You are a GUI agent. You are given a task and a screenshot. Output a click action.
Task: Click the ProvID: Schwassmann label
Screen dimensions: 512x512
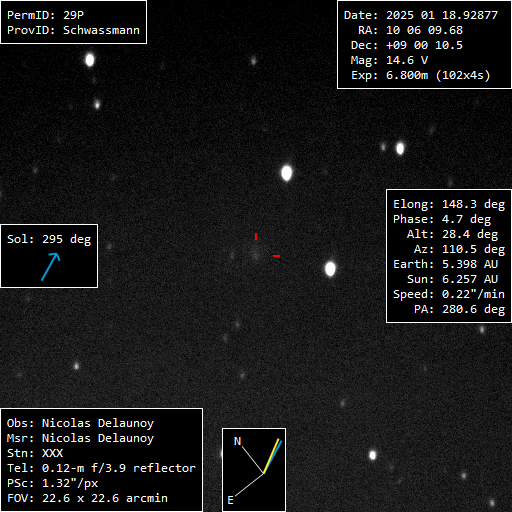coord(73,30)
